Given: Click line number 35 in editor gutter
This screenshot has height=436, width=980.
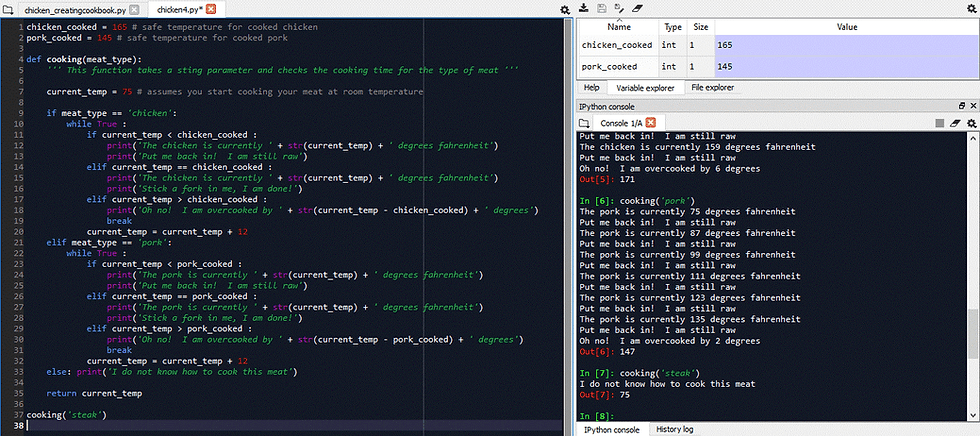Looking at the screenshot, I should [19, 394].
